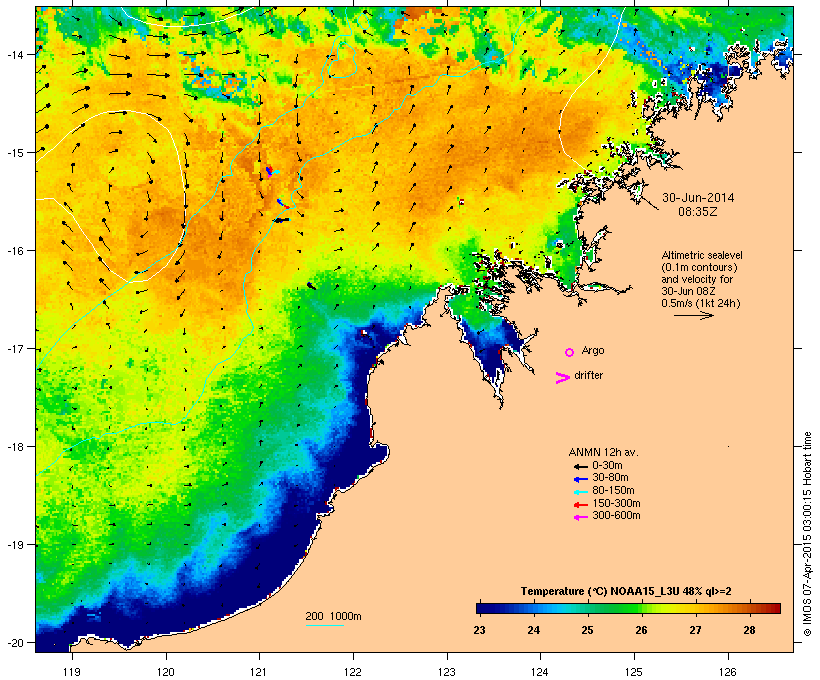
Task: Click the -15 latitude axis label
Action: click(15, 153)
